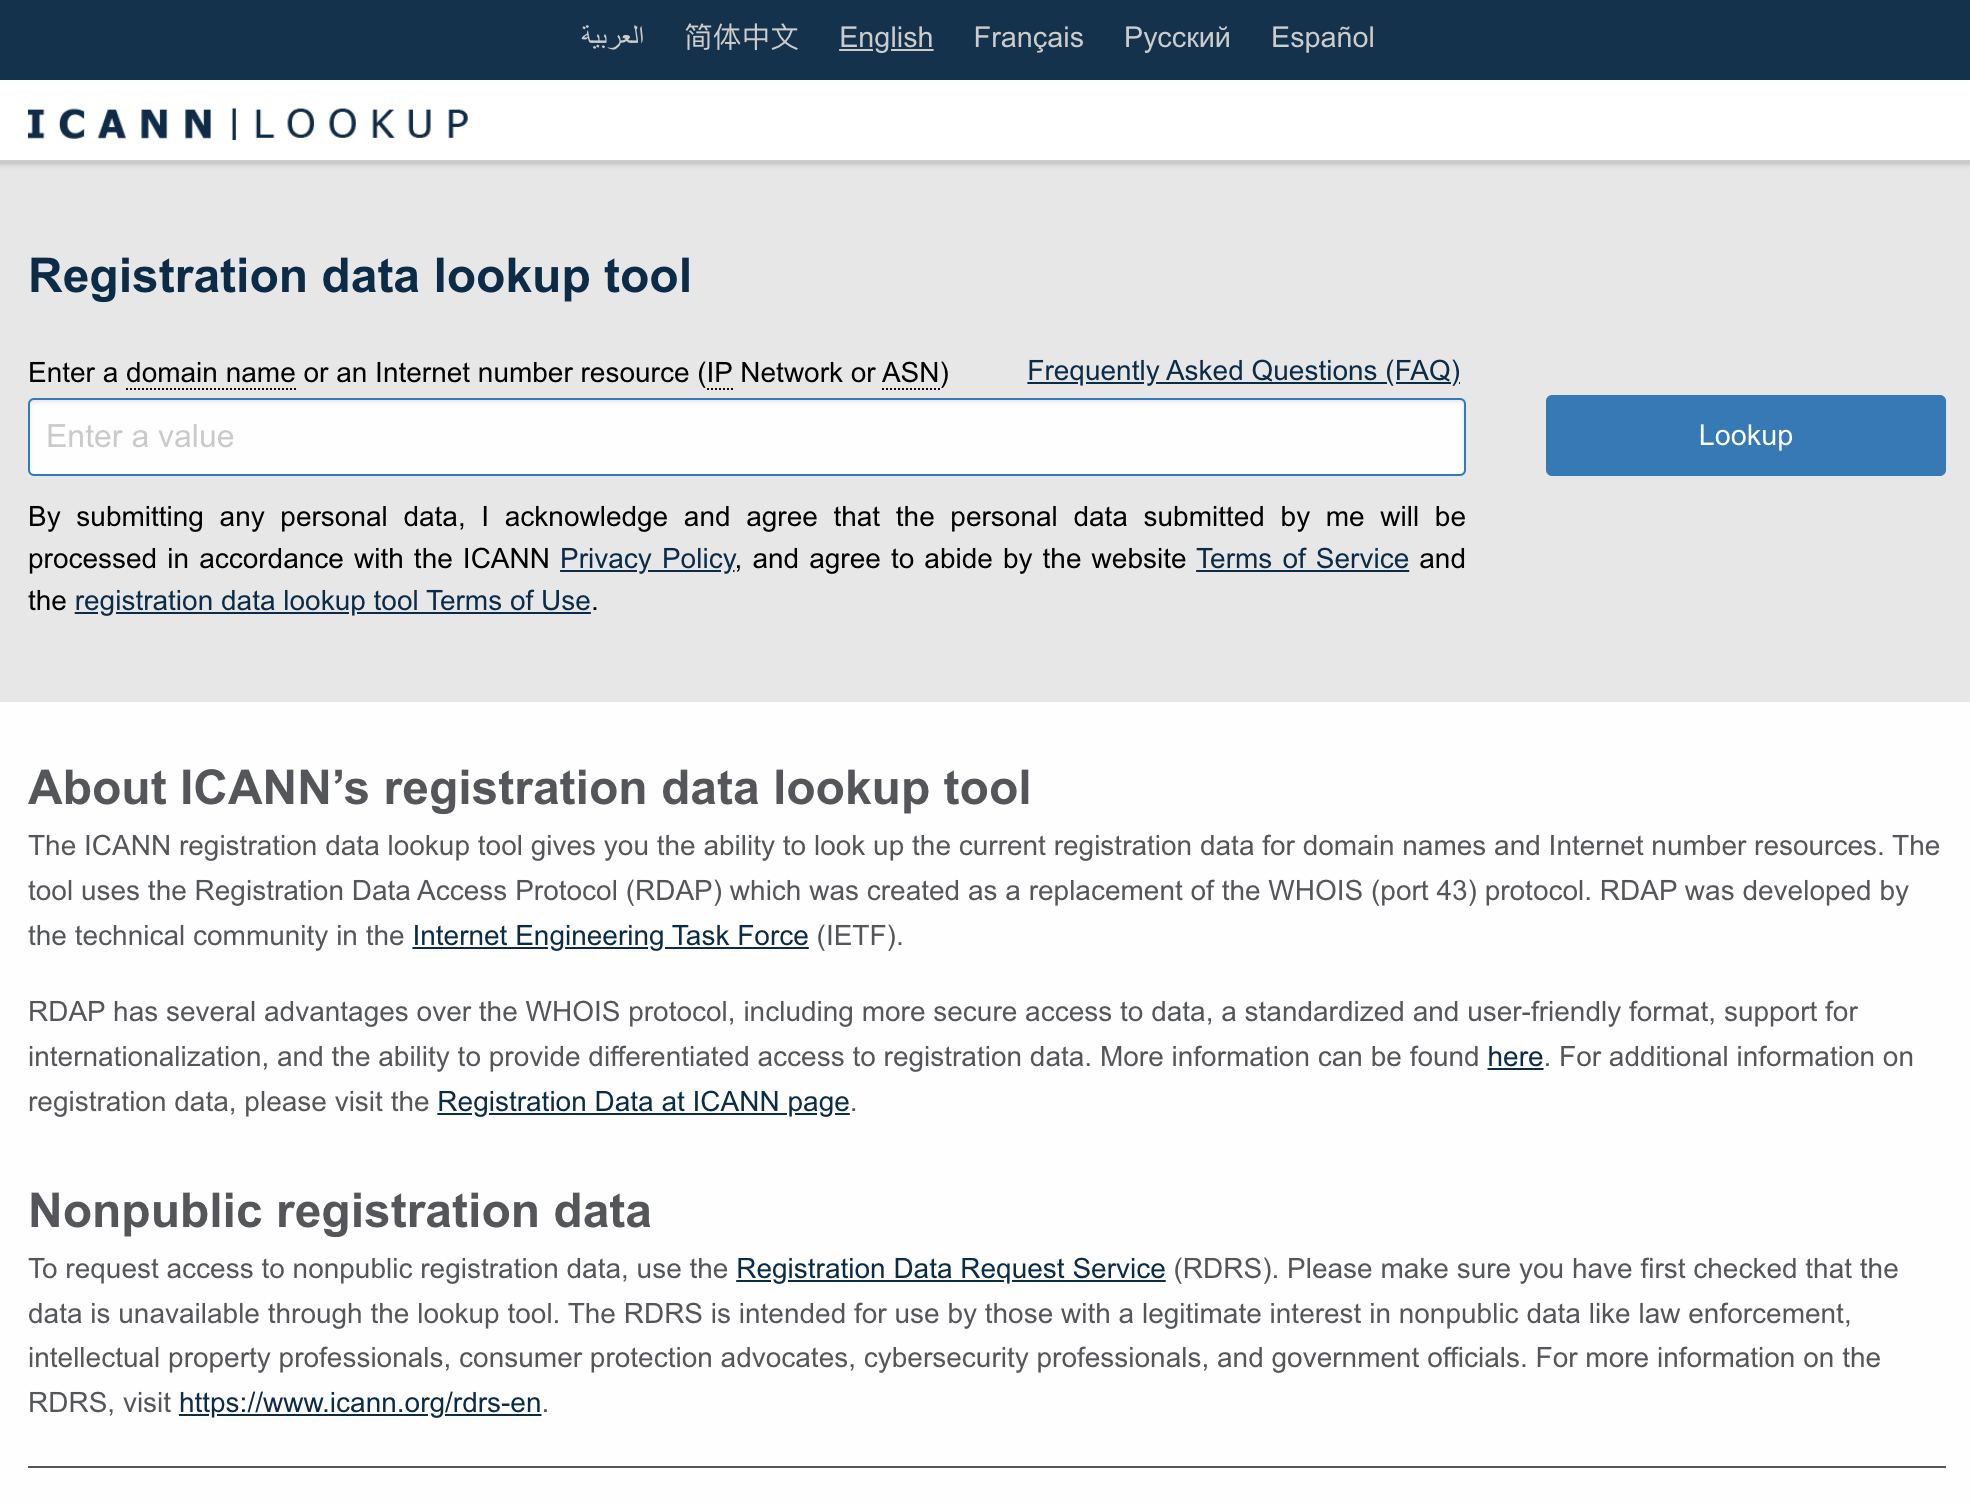Open the website Terms of Service link
This screenshot has width=1970, height=1504.
tap(1302, 559)
